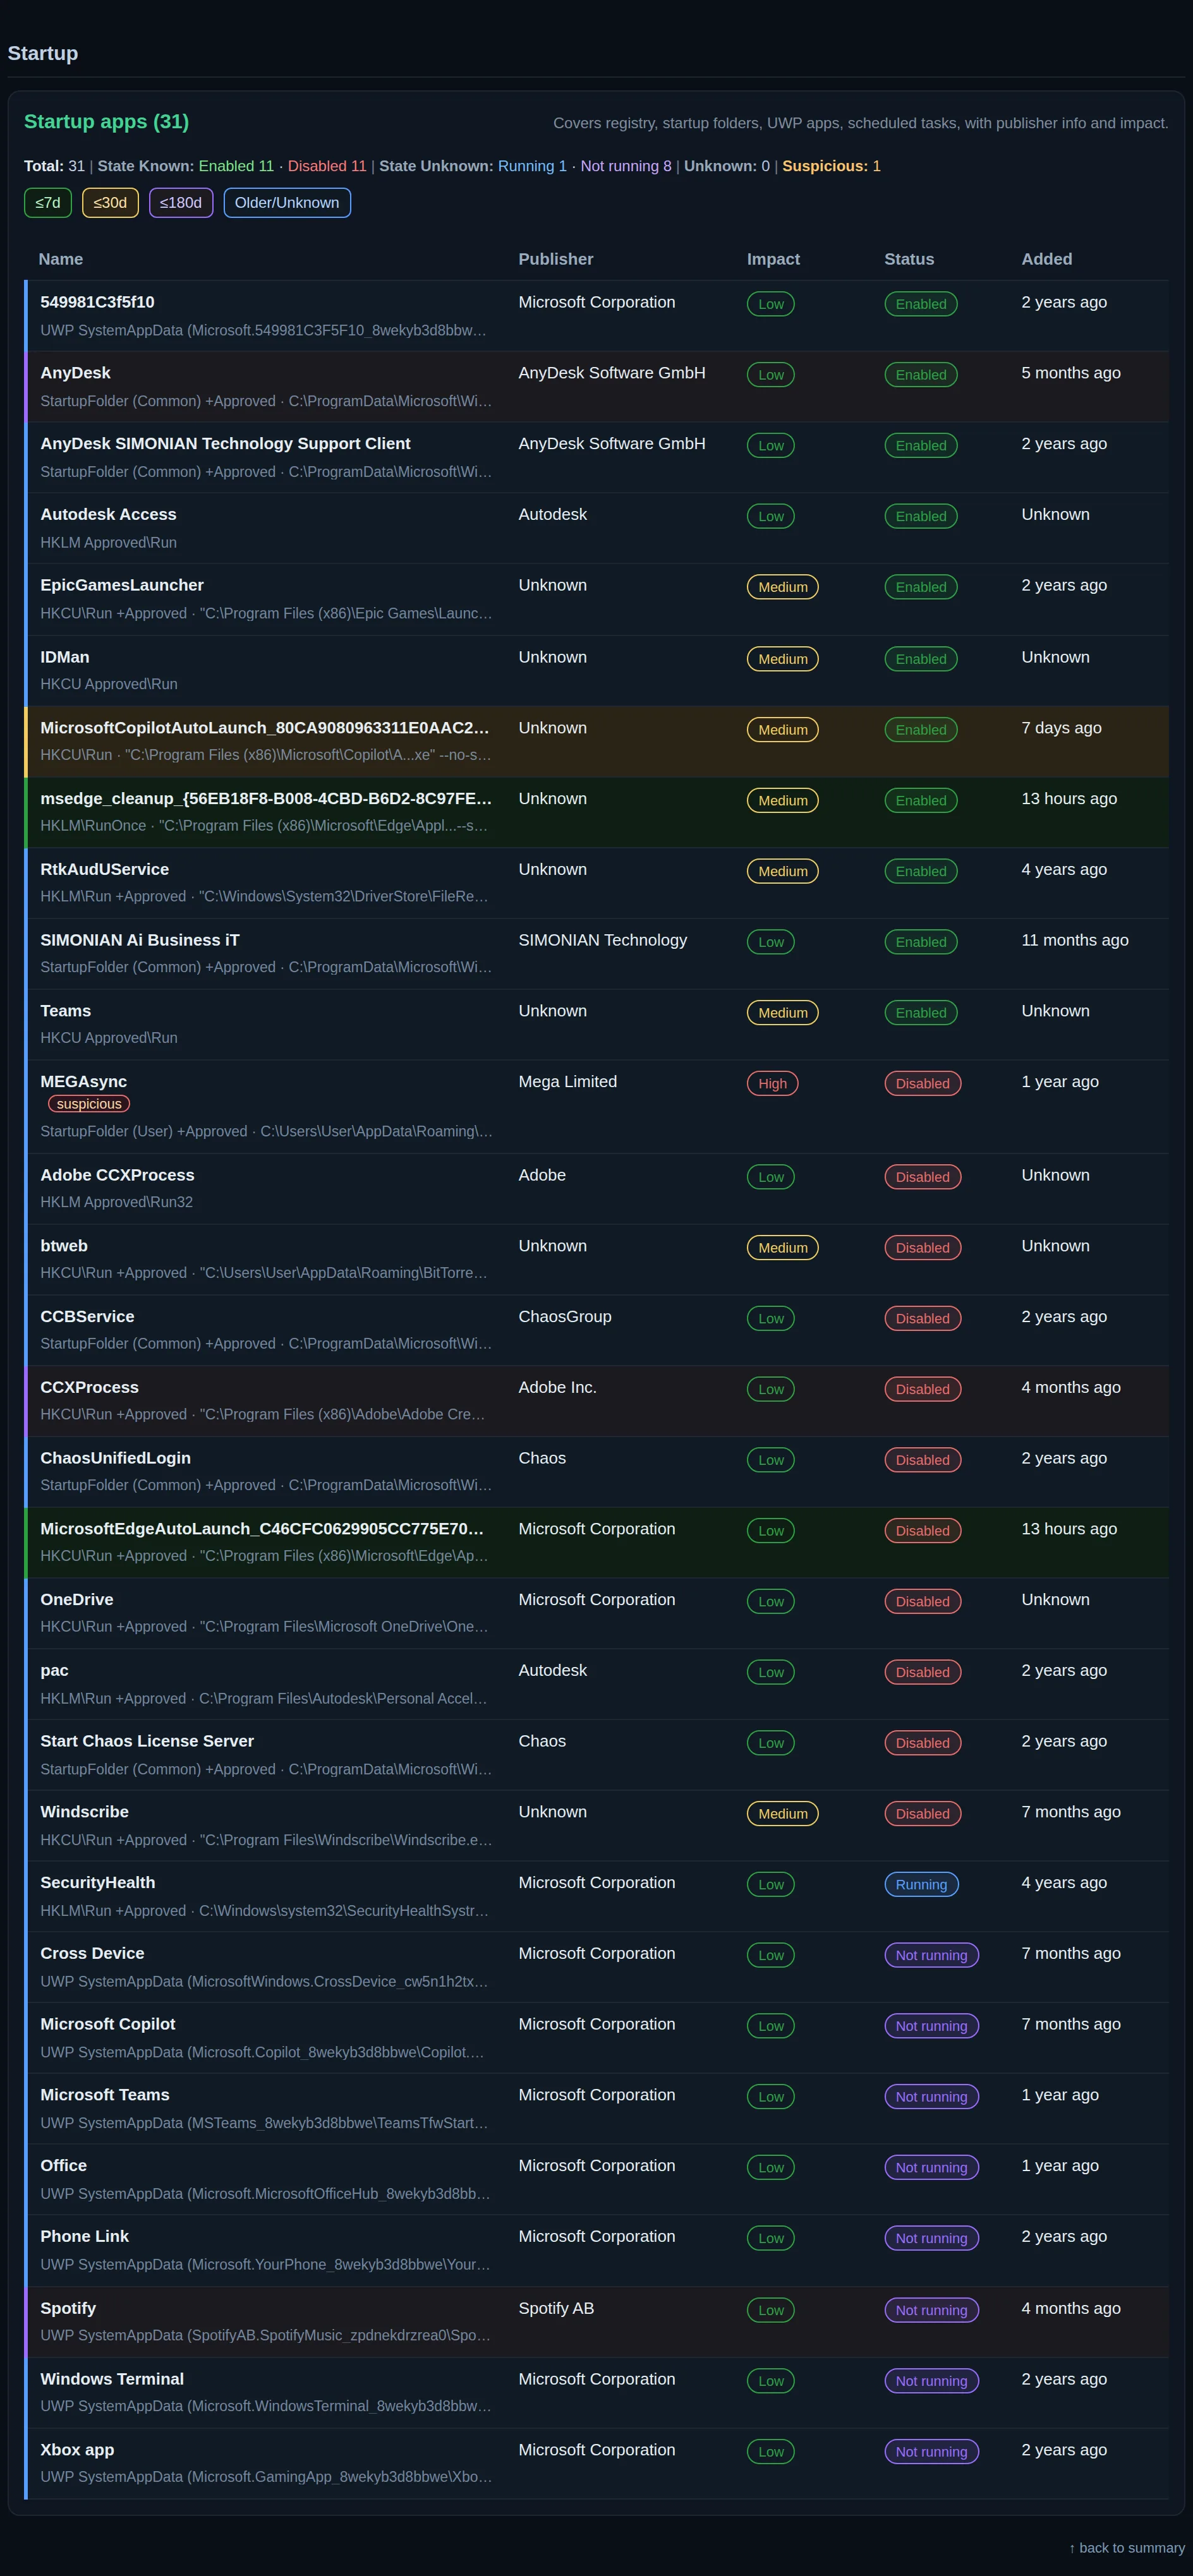Sort by the Publisher column header
Screen dimensions: 1193x2576
tap(556, 259)
